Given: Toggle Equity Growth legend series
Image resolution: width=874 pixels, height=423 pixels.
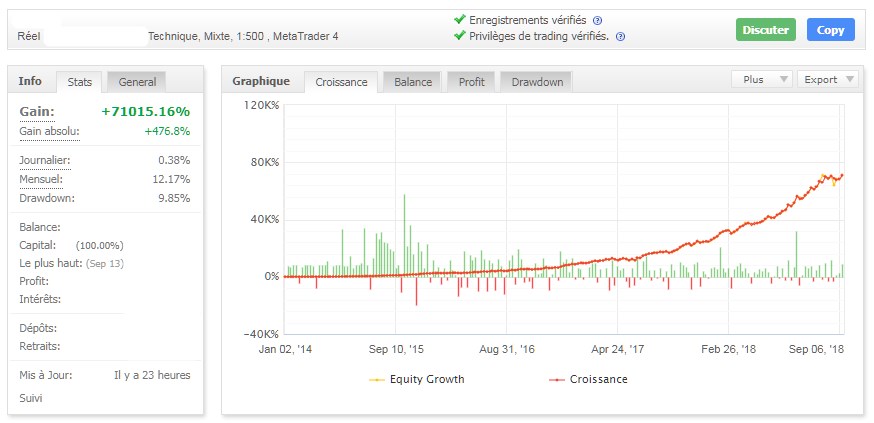Looking at the screenshot, I should point(417,379).
